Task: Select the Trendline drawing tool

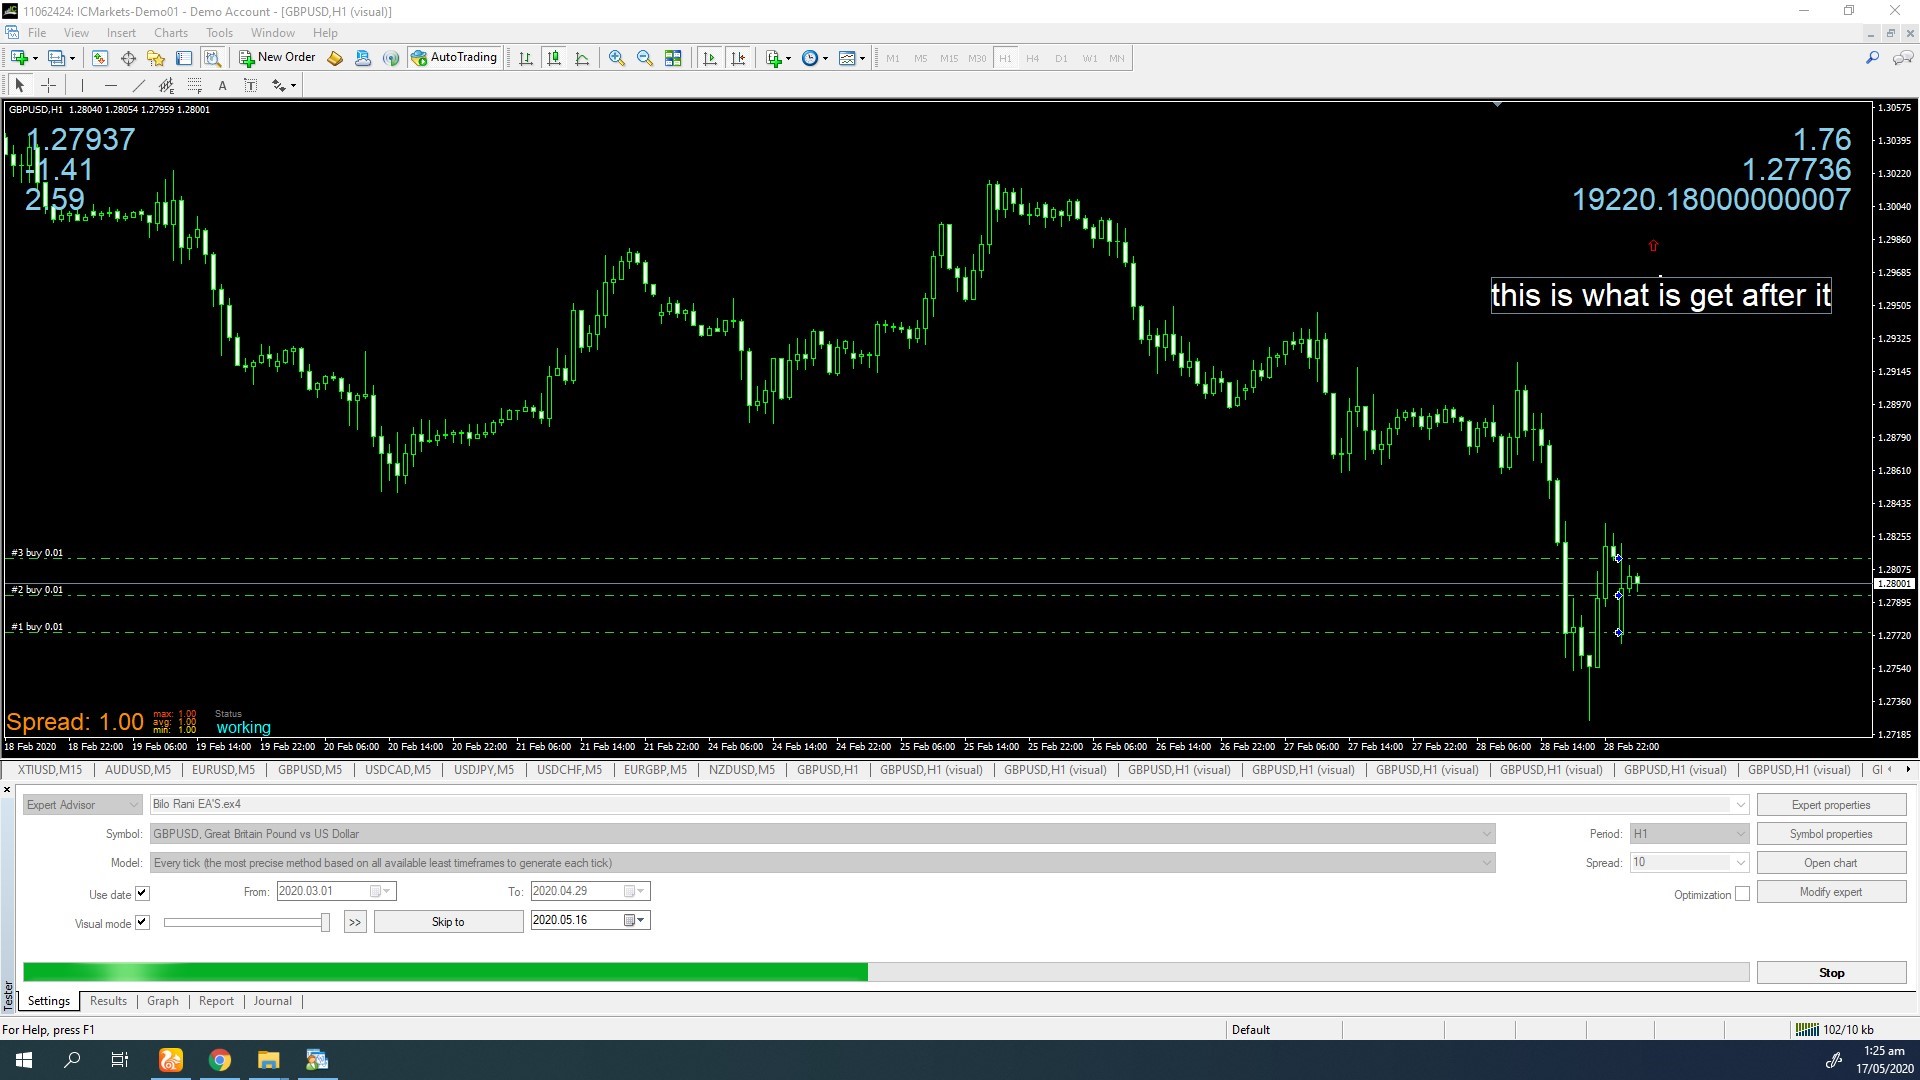Action: point(139,85)
